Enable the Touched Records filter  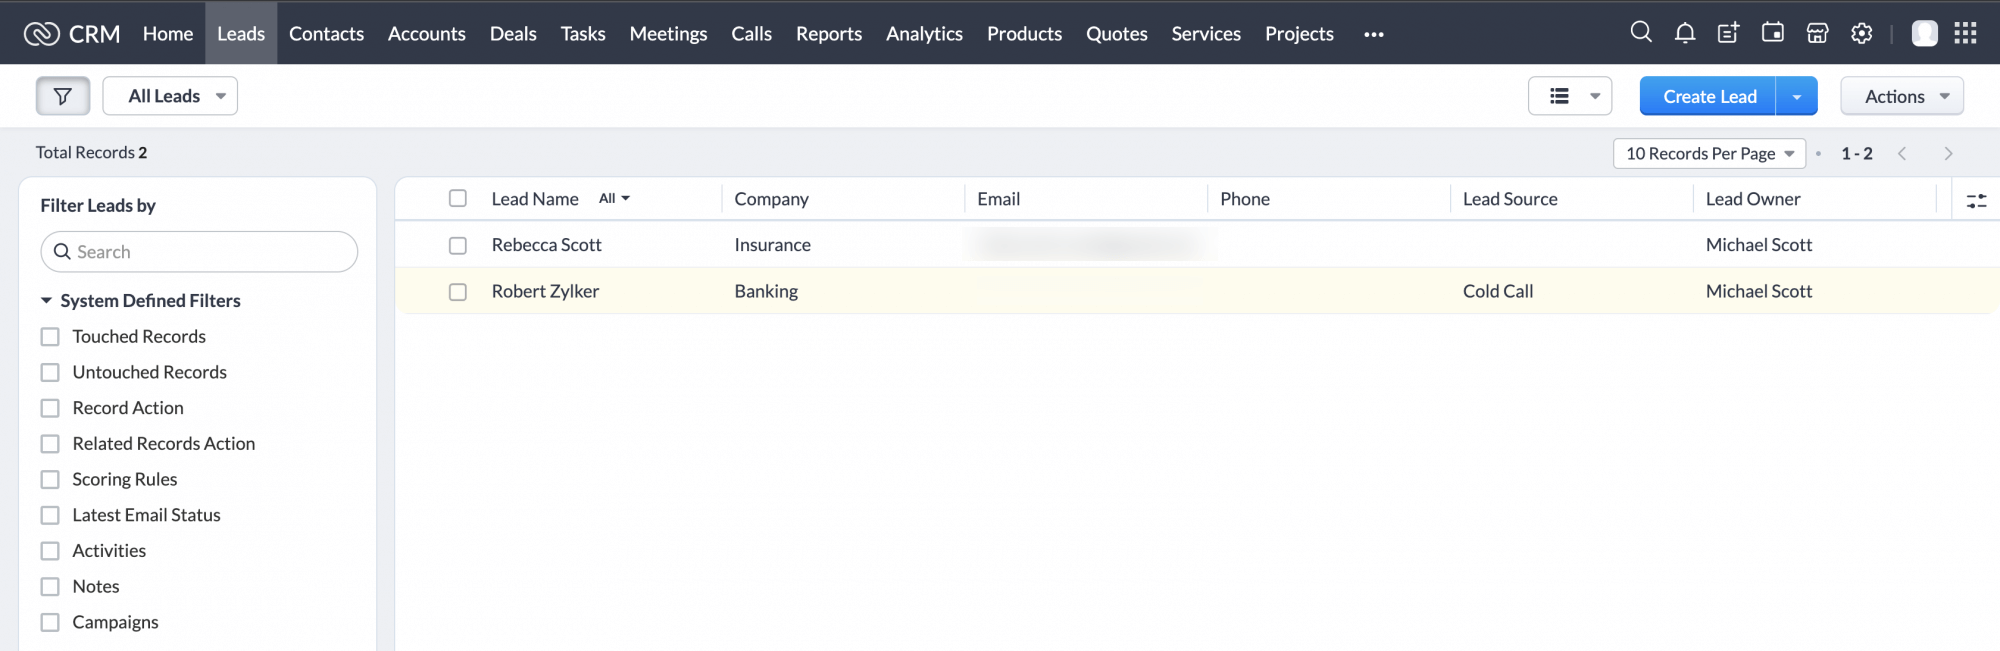(x=50, y=337)
